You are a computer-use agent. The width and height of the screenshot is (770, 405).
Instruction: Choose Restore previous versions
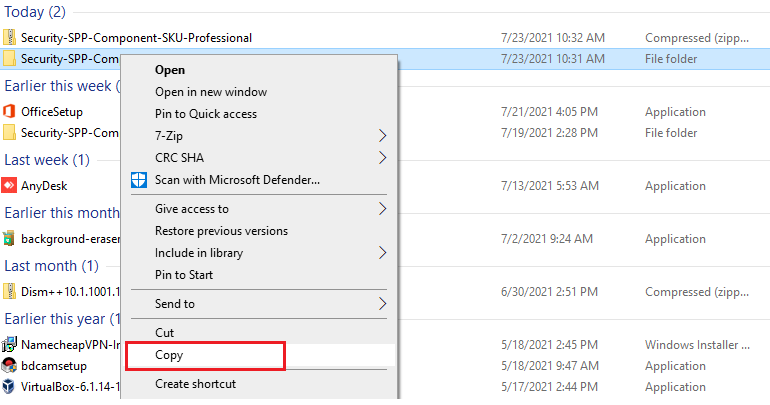coord(221,231)
